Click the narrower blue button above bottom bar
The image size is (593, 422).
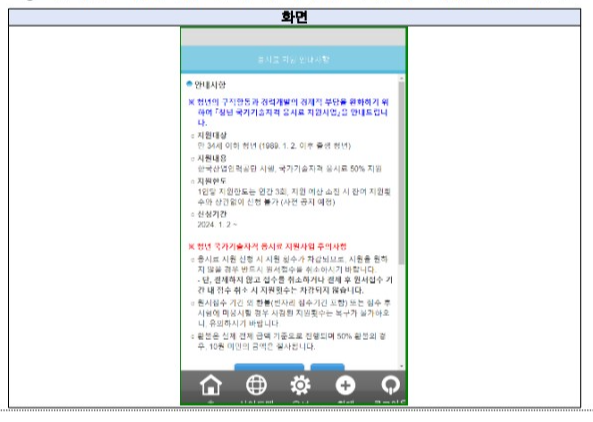(328, 367)
